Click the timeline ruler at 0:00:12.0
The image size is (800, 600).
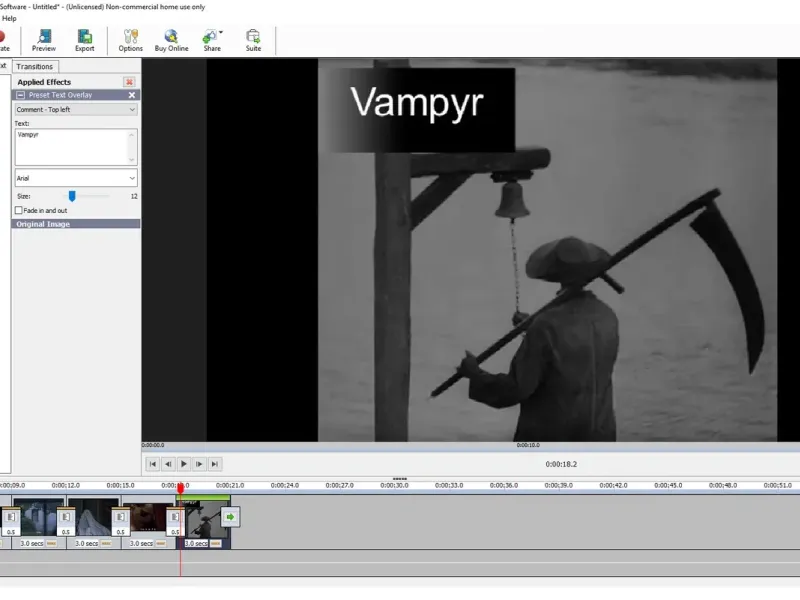click(65, 485)
